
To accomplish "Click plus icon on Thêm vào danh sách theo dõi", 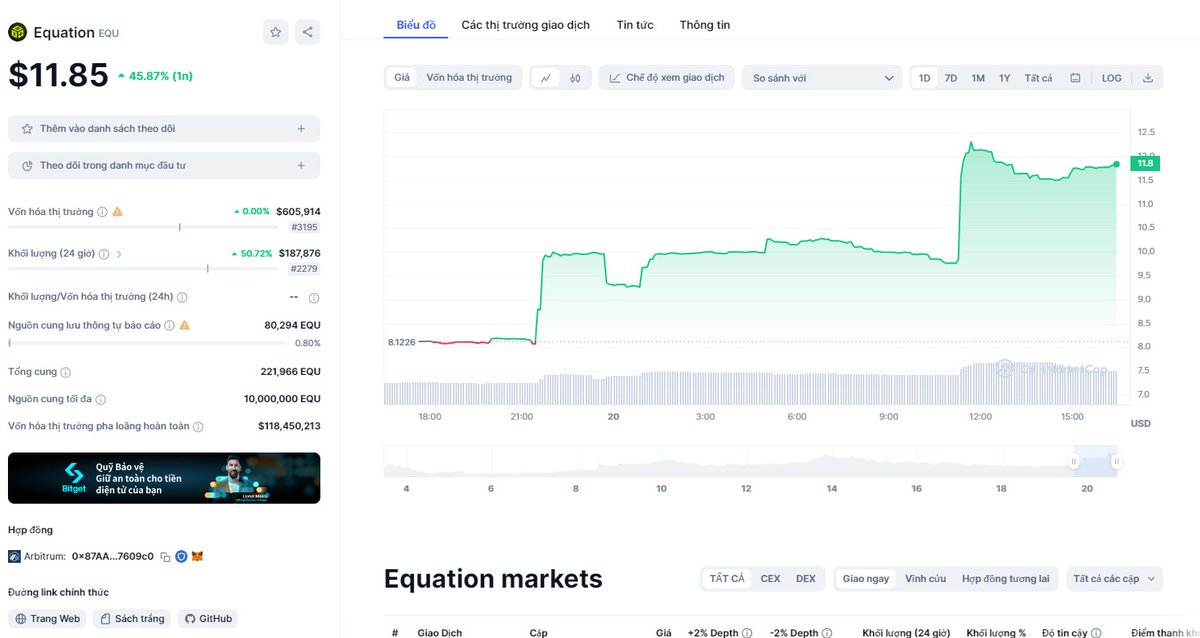I will [301, 128].
